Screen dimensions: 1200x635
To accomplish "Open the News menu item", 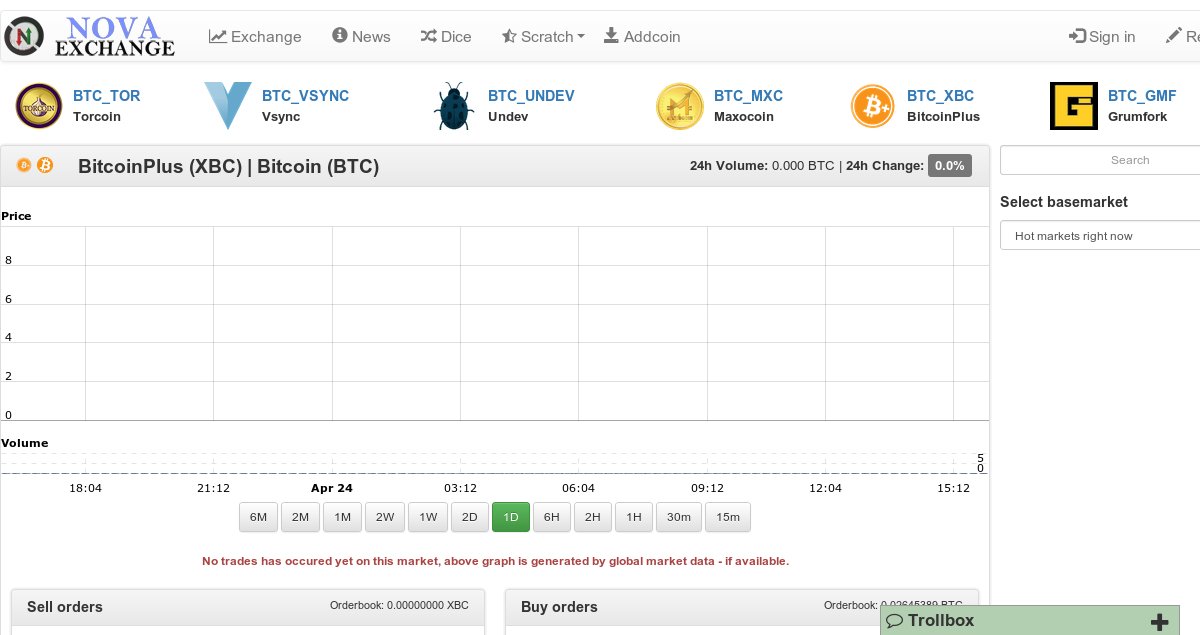I will 361,36.
